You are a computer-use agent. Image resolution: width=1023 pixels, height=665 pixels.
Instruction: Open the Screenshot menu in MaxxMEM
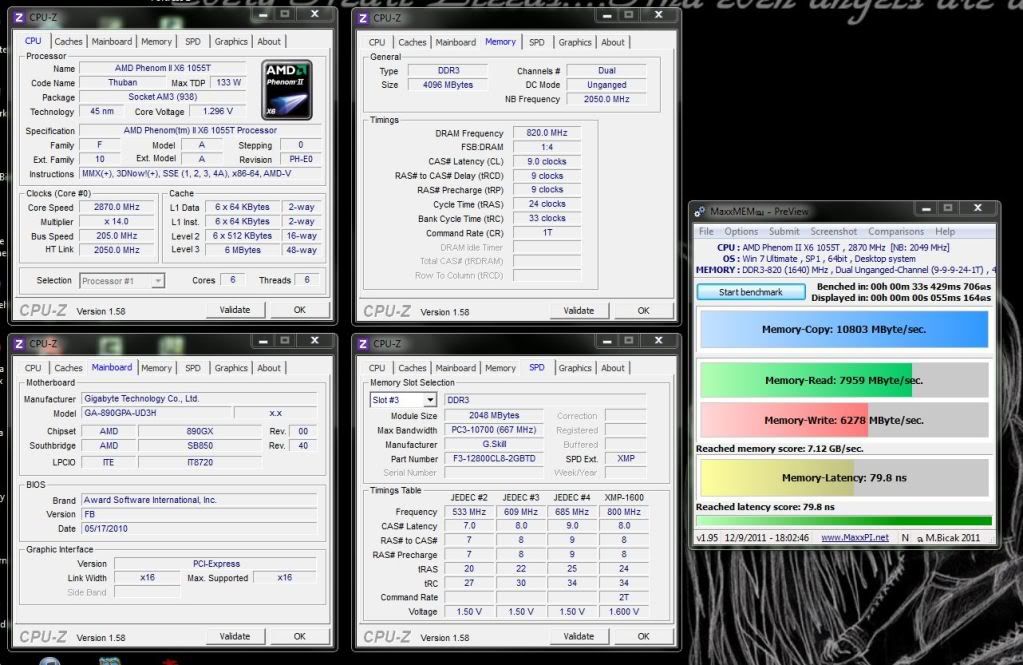pyautogui.click(x=833, y=231)
